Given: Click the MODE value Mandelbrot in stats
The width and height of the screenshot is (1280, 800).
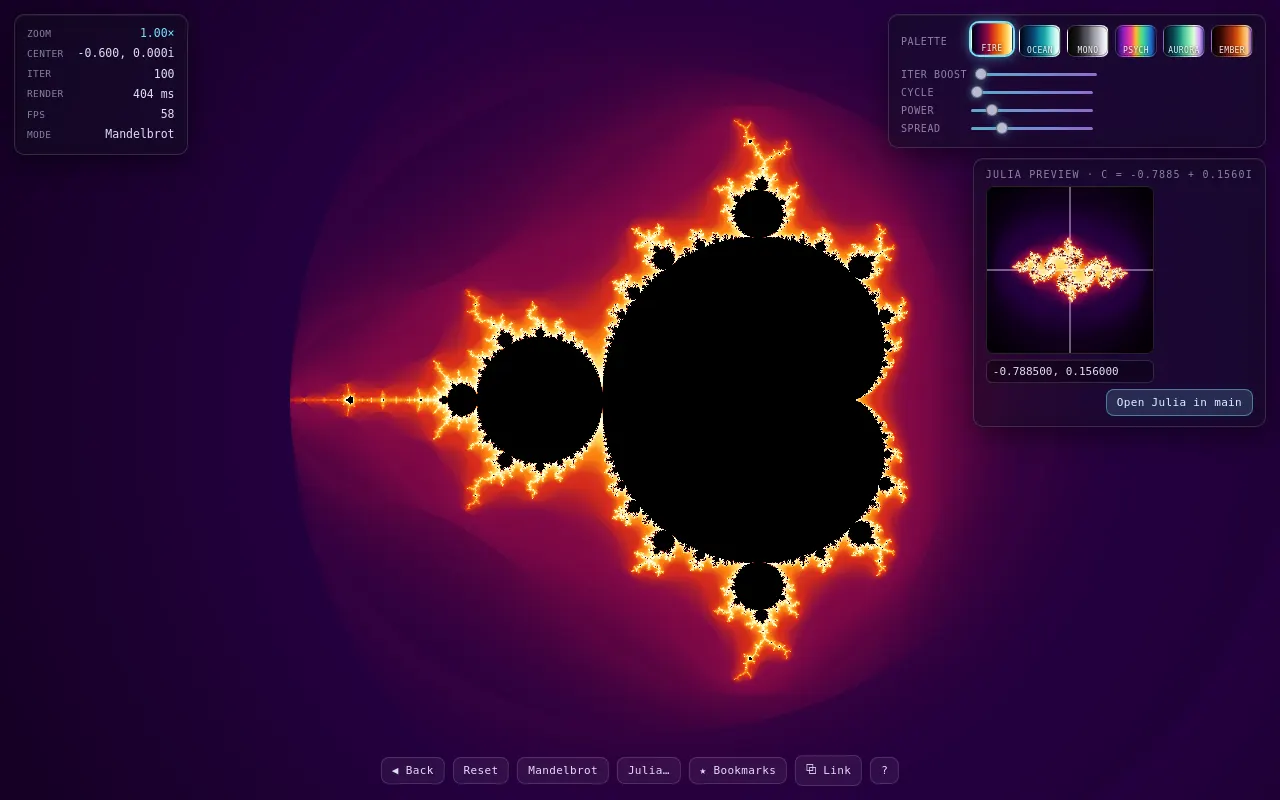Looking at the screenshot, I should (139, 134).
